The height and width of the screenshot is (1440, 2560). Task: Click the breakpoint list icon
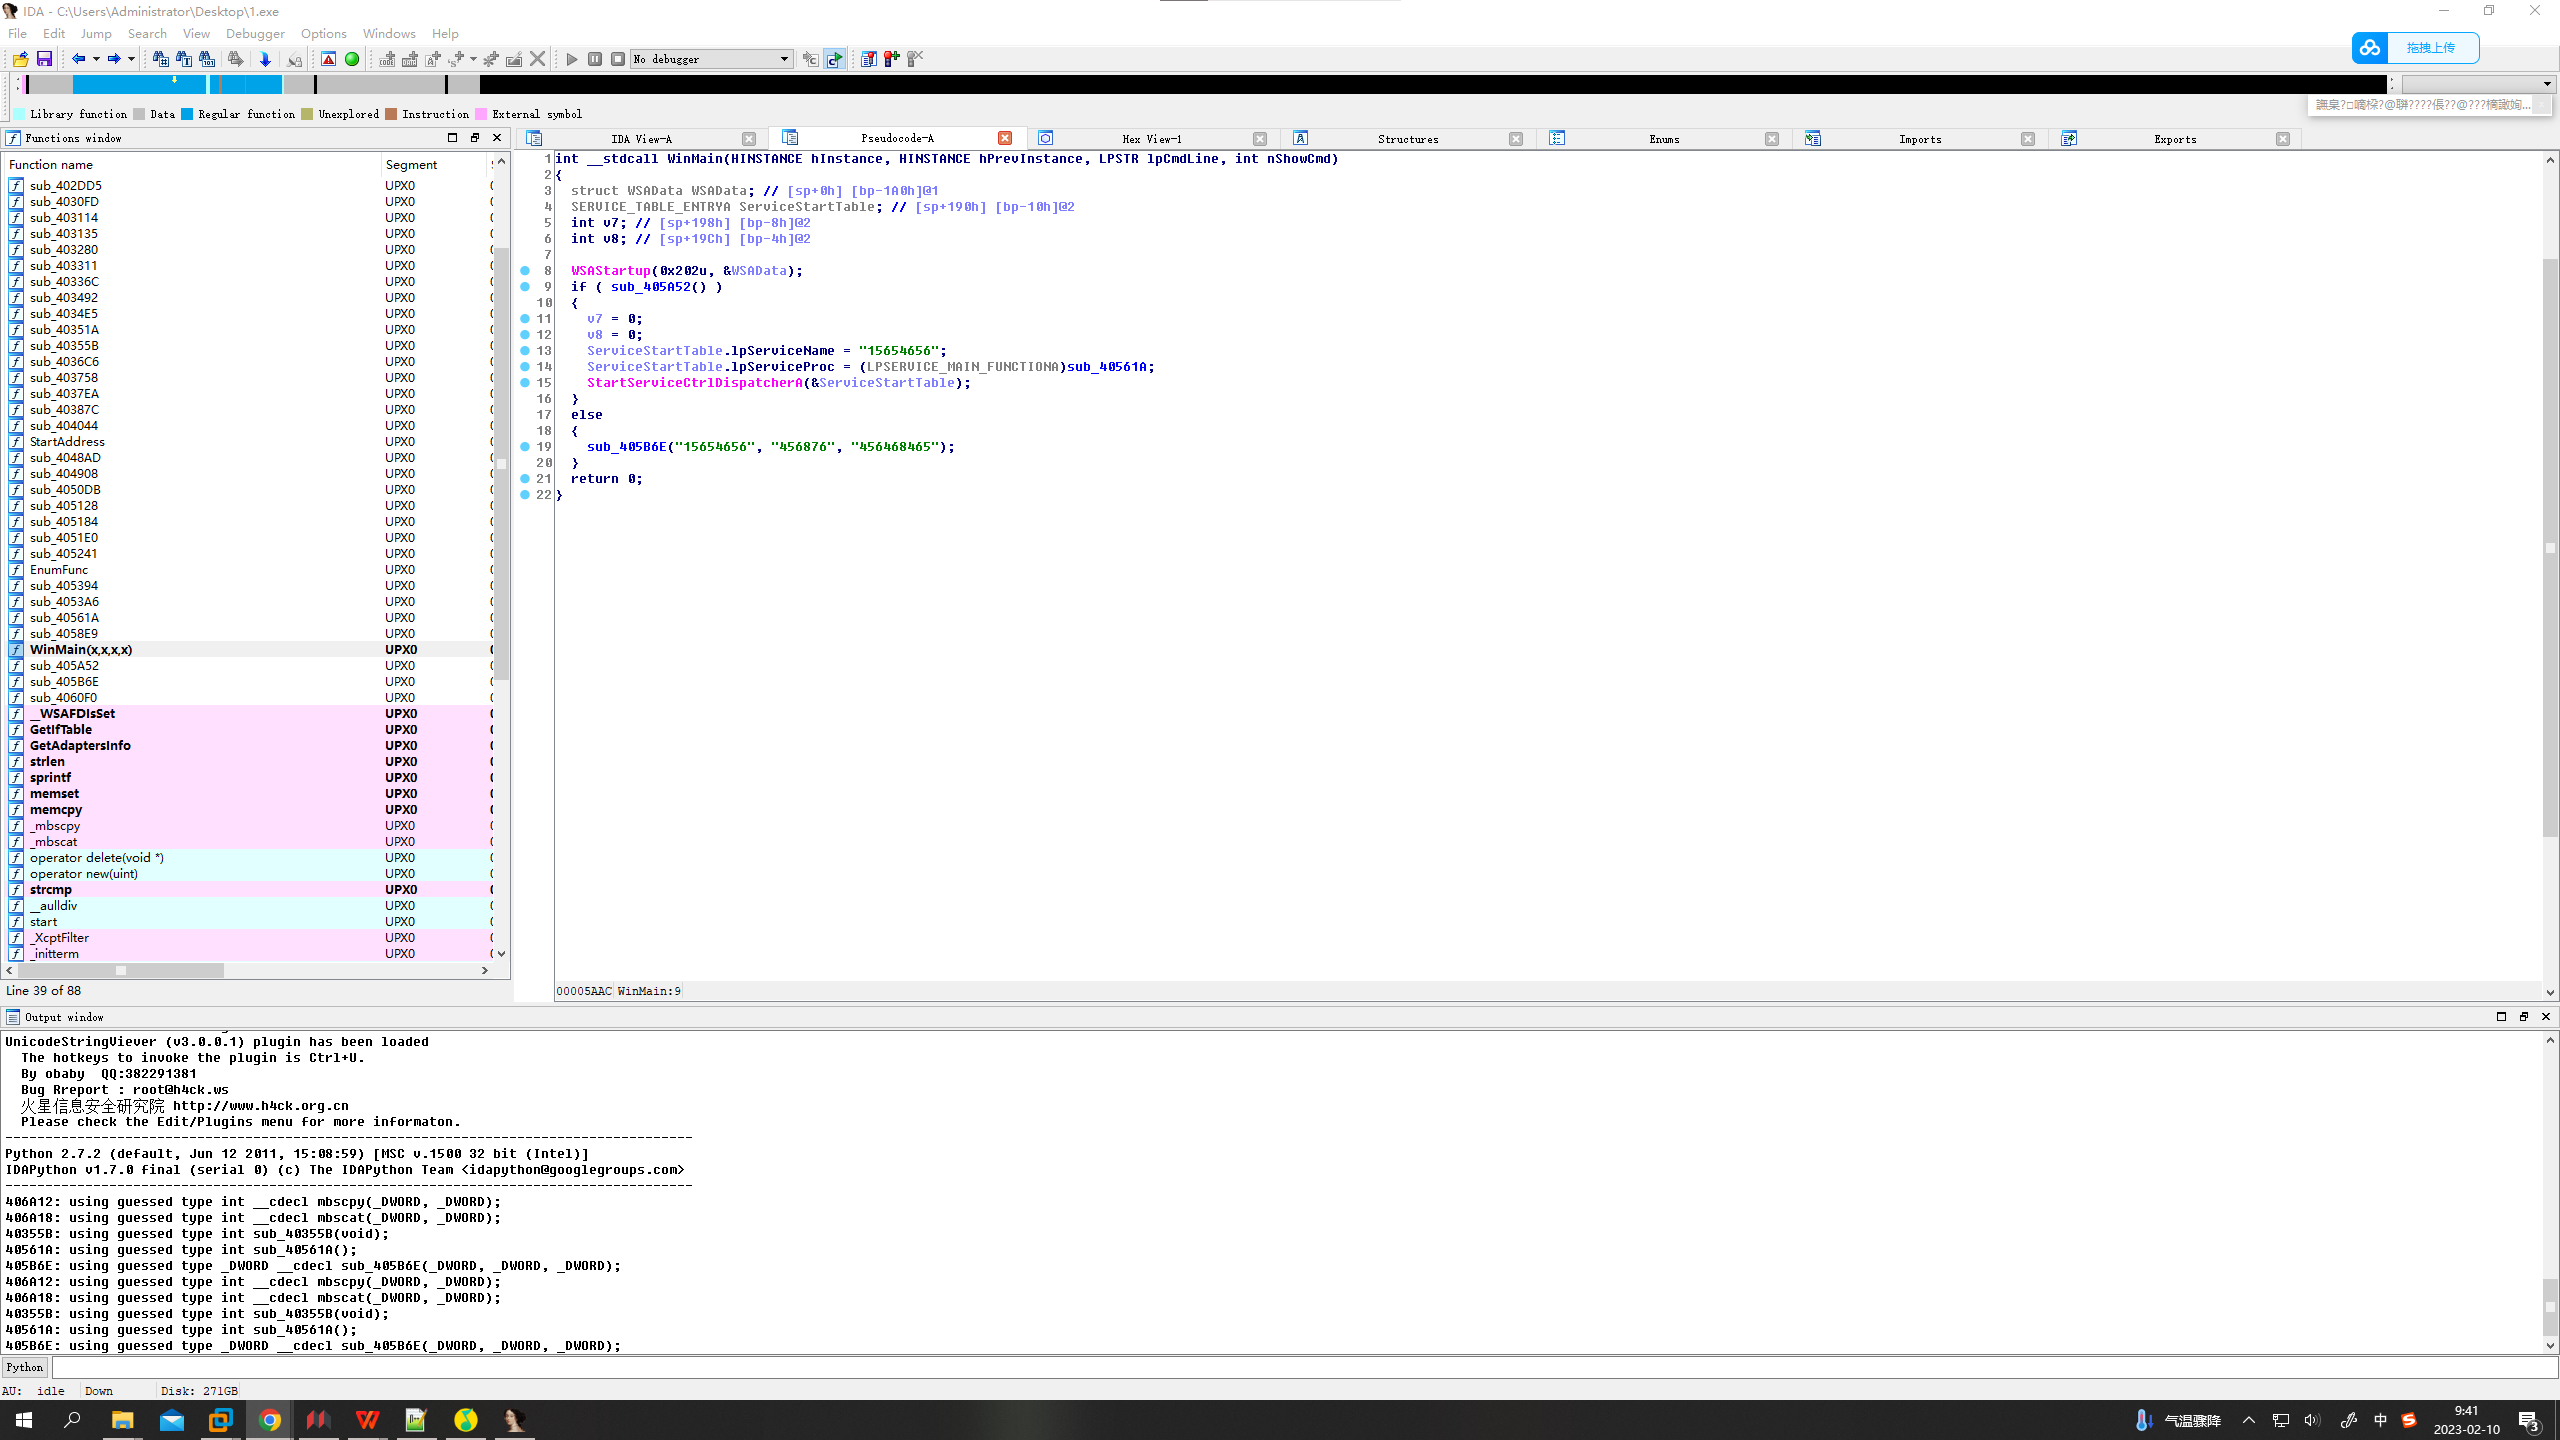(x=868, y=59)
